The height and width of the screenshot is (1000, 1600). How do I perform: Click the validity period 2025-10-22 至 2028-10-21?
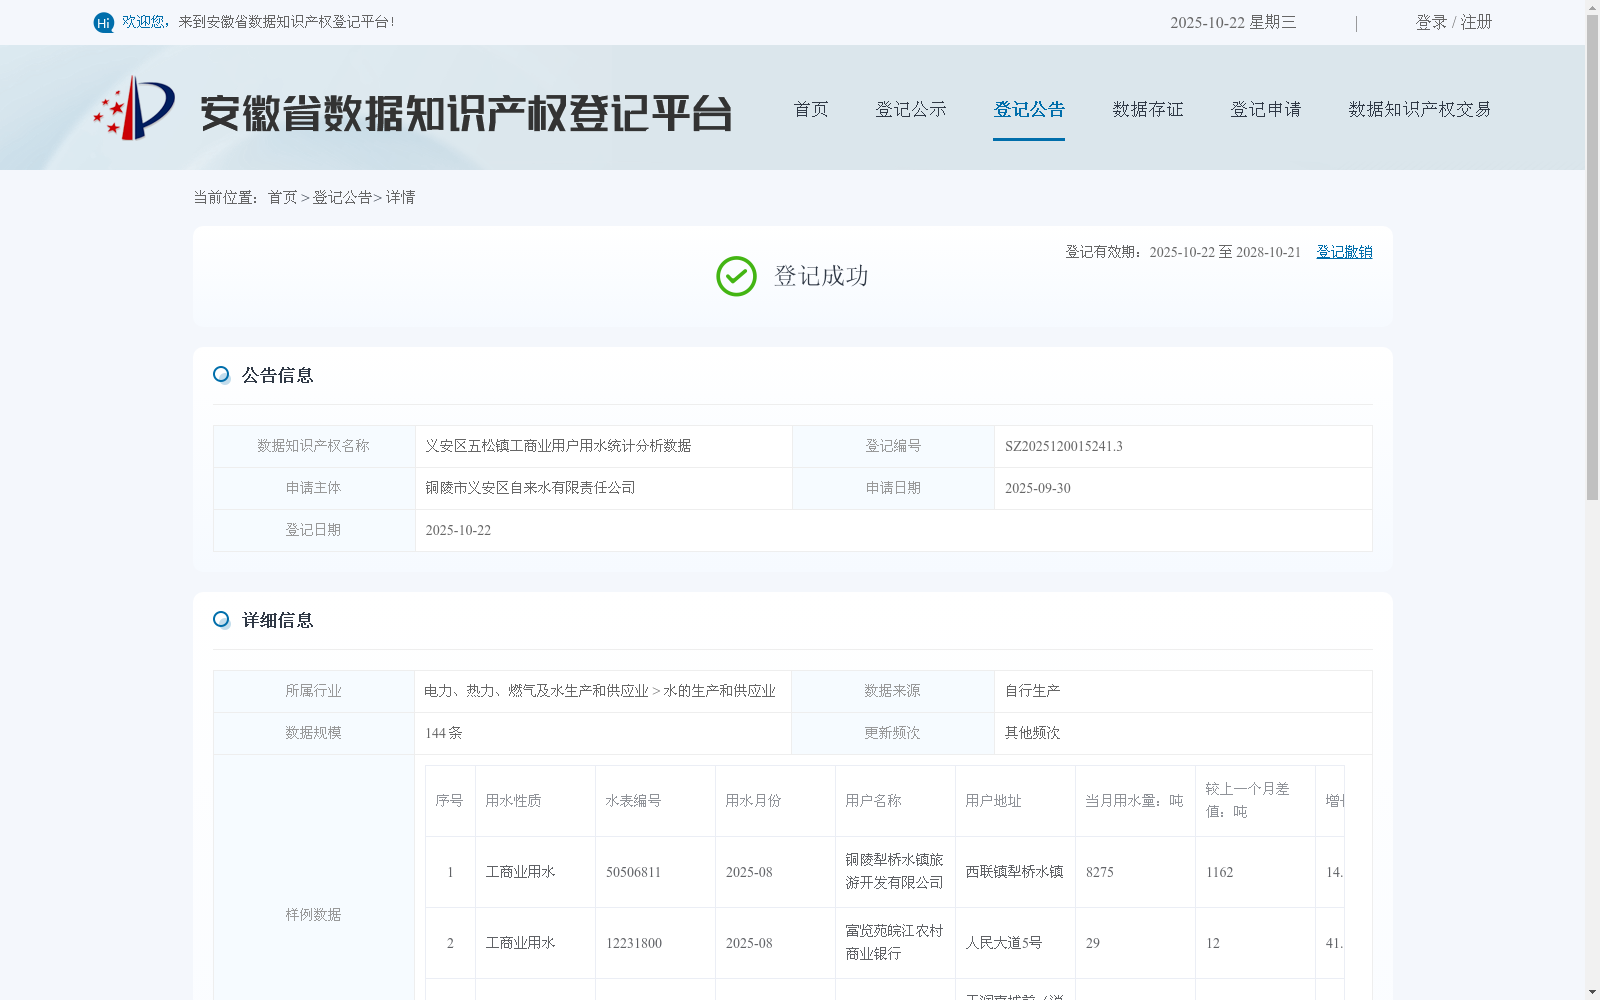pos(1225,252)
